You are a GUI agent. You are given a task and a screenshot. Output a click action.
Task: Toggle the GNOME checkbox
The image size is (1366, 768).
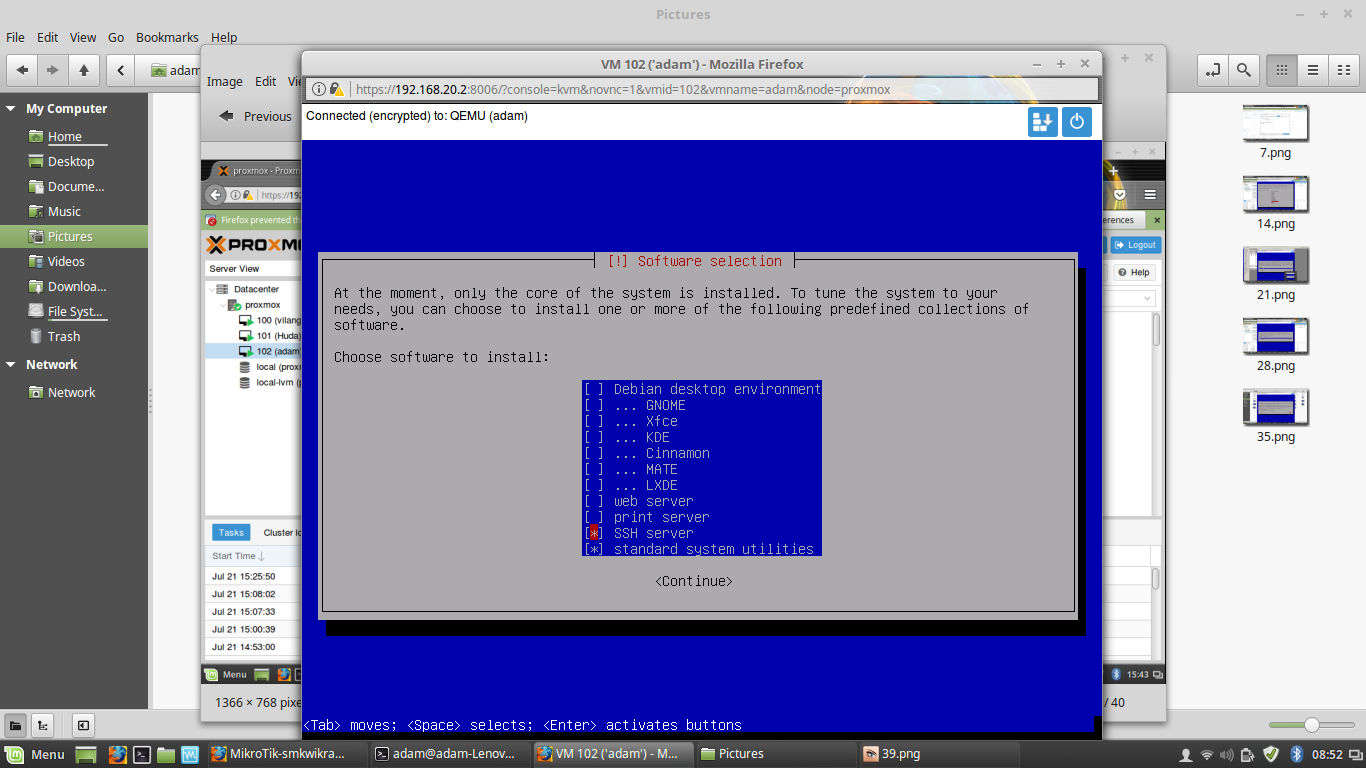pos(594,405)
